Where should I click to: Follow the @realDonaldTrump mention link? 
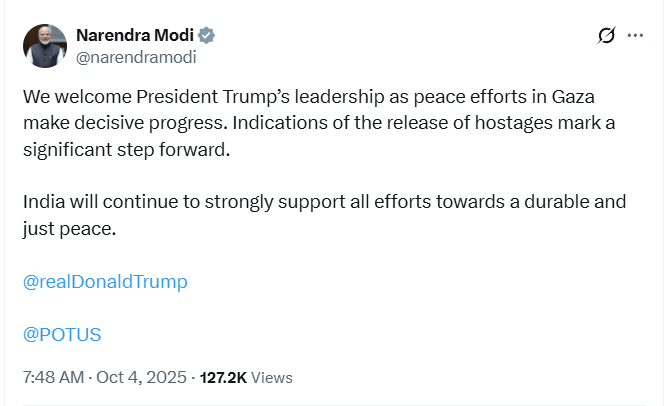[104, 281]
